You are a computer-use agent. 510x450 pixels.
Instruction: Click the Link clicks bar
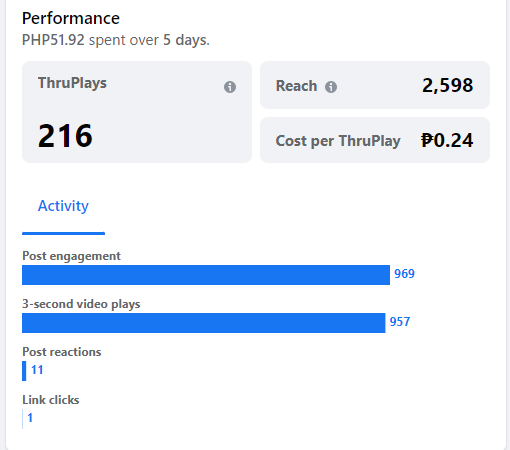(22, 419)
